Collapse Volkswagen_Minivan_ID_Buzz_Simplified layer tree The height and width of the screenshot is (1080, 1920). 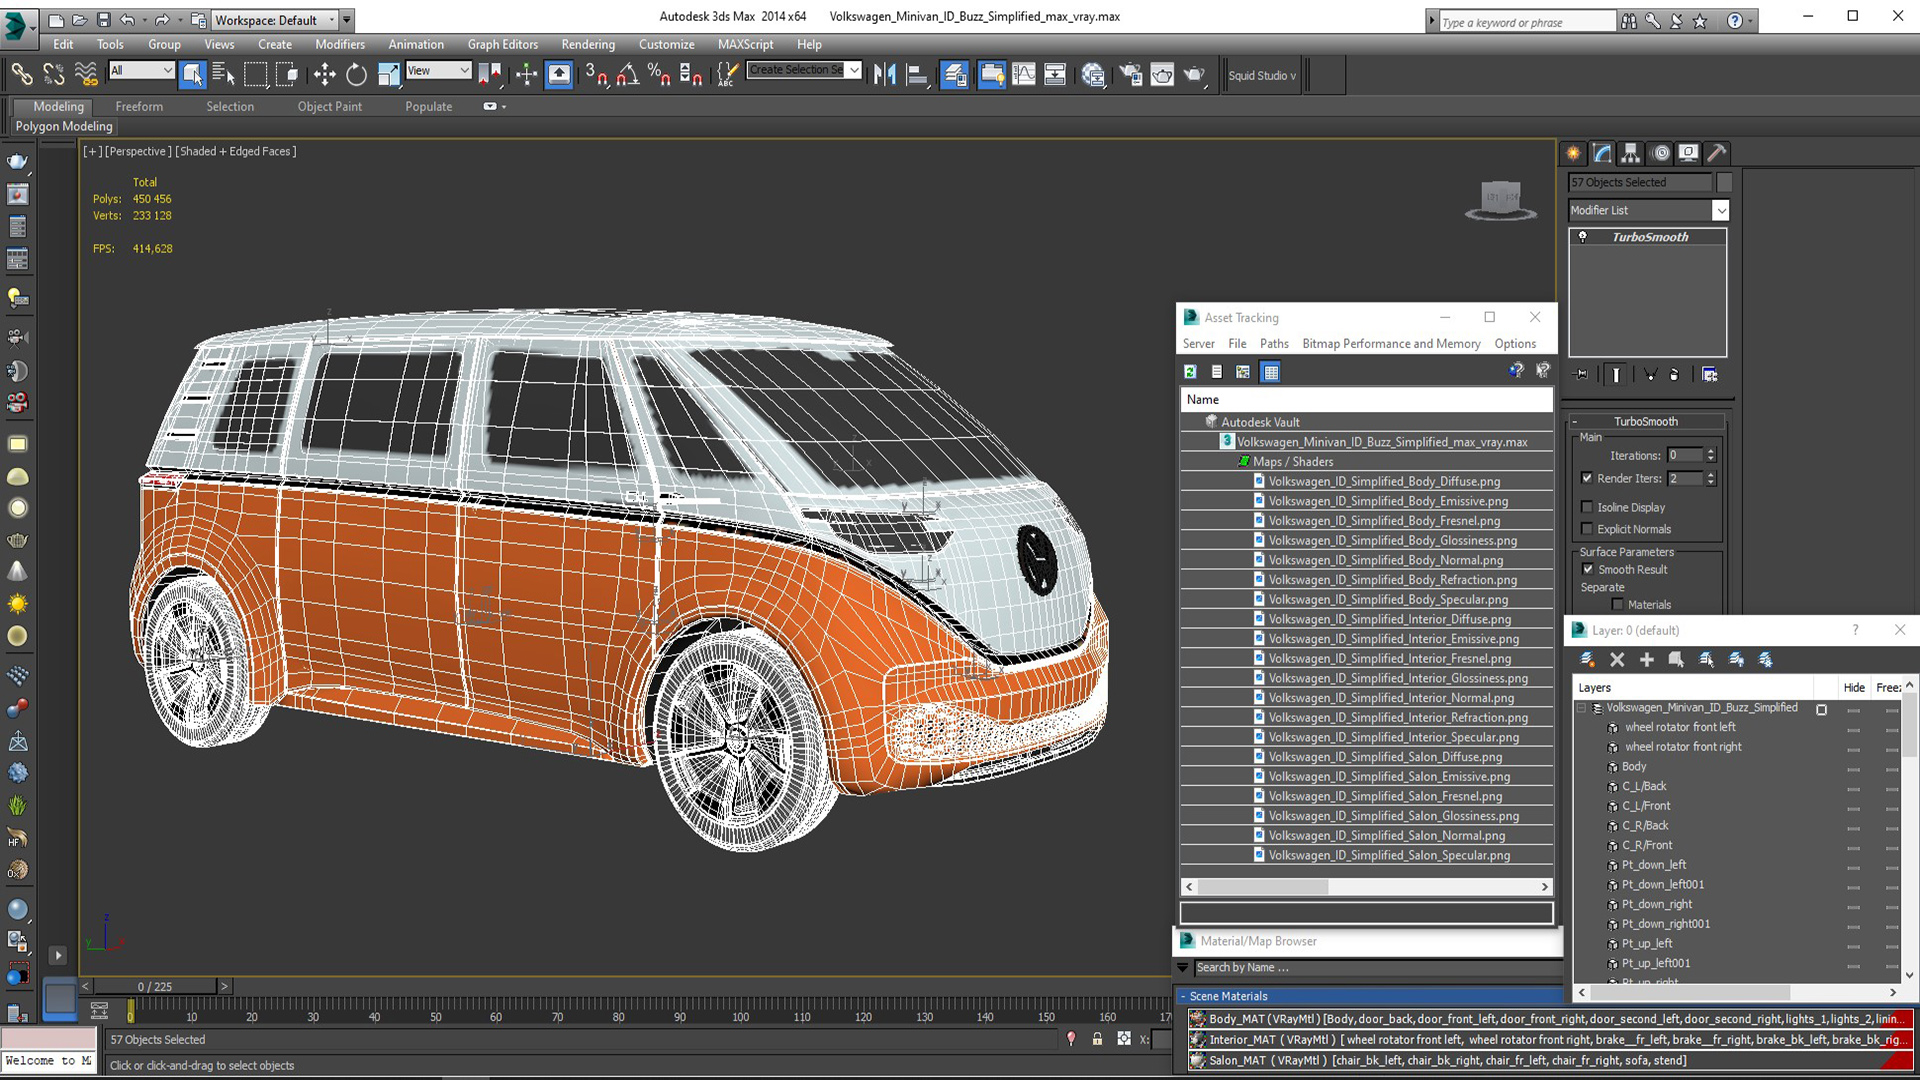point(1581,708)
